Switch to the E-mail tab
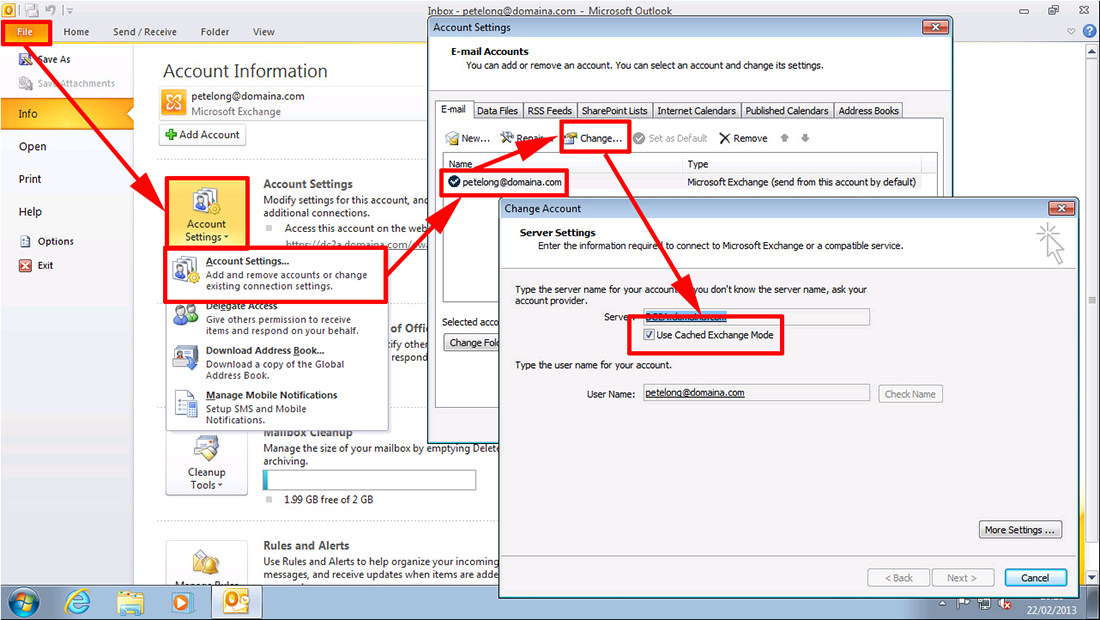The height and width of the screenshot is (620, 1100). 453,109
